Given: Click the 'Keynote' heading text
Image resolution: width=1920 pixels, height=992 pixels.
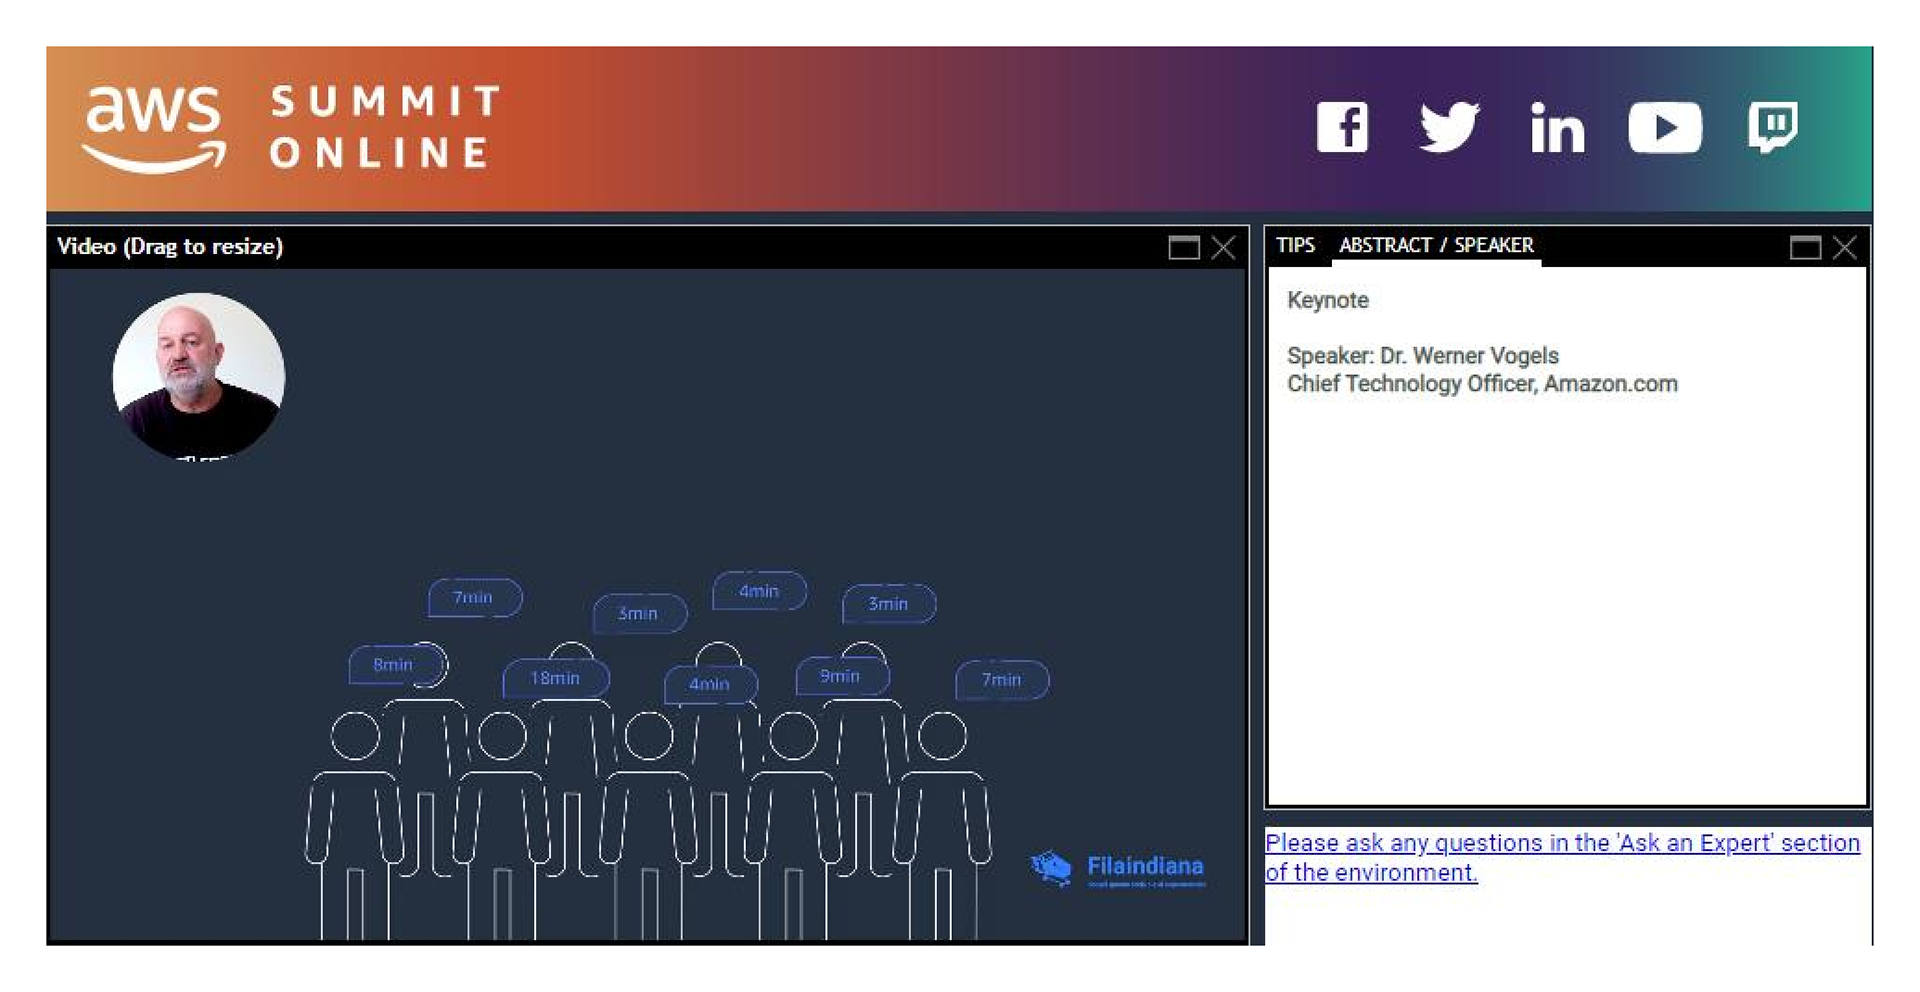Looking at the screenshot, I should (x=1327, y=300).
